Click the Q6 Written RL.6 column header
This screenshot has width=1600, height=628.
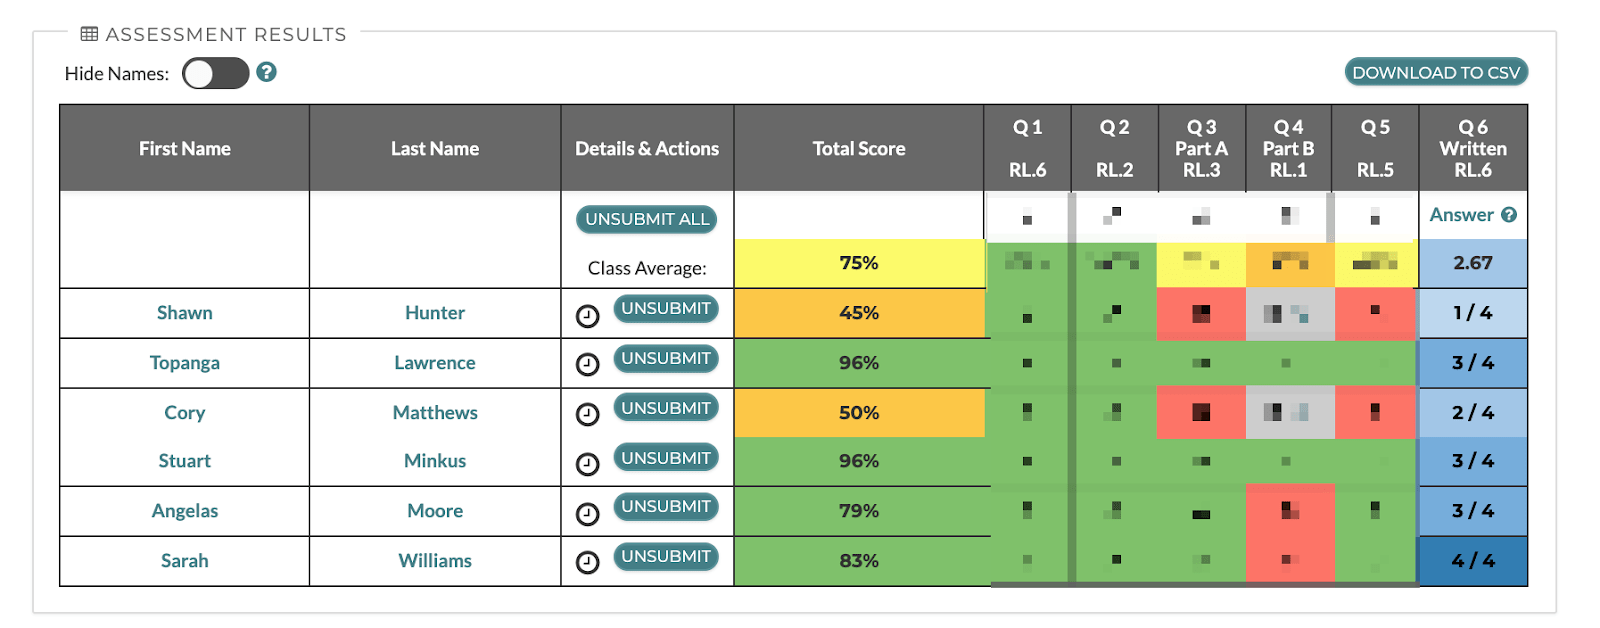(1473, 149)
